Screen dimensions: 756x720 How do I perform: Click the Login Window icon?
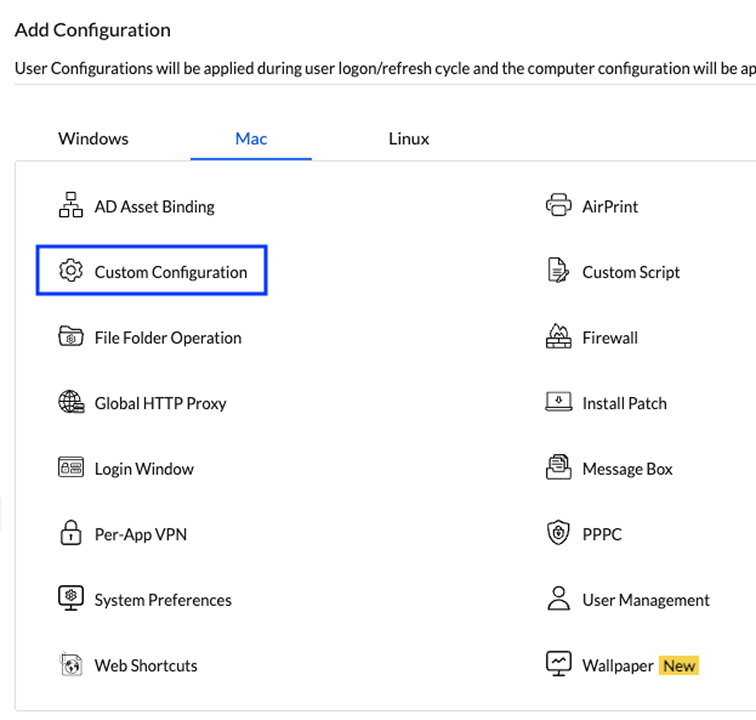pyautogui.click(x=70, y=468)
